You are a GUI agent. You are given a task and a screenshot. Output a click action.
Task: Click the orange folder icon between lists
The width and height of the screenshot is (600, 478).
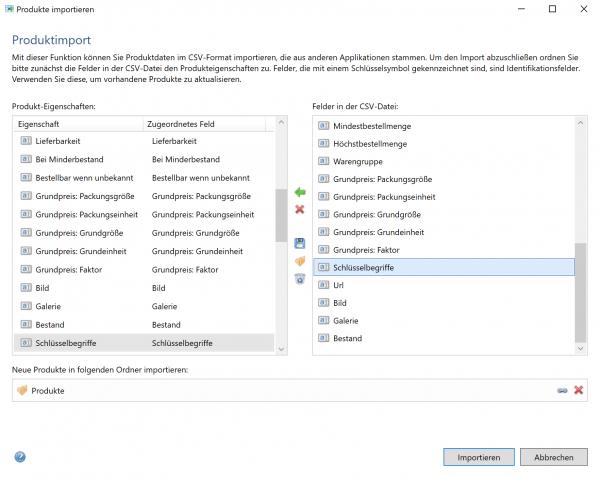click(299, 261)
